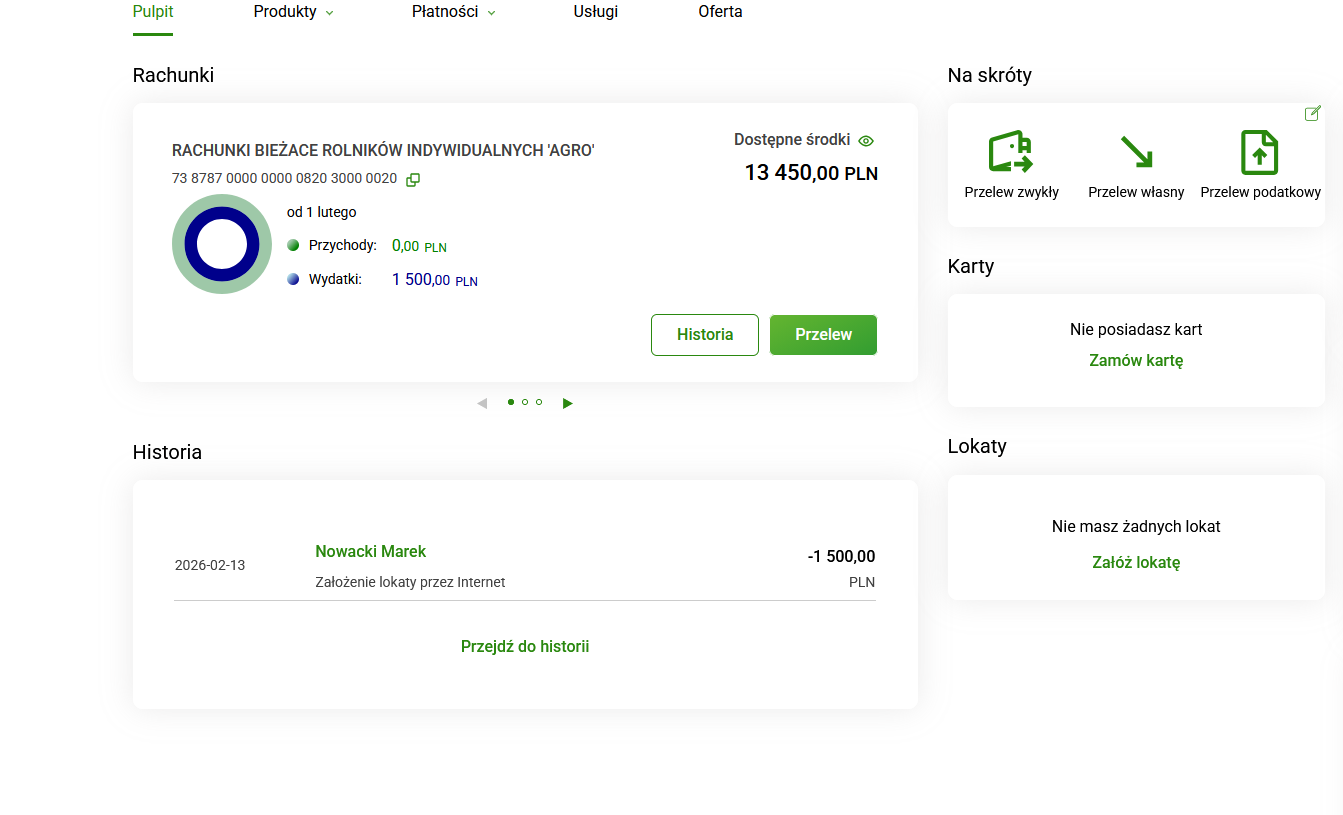Copy the account number using the copy icon
1343x815 pixels.
click(413, 179)
